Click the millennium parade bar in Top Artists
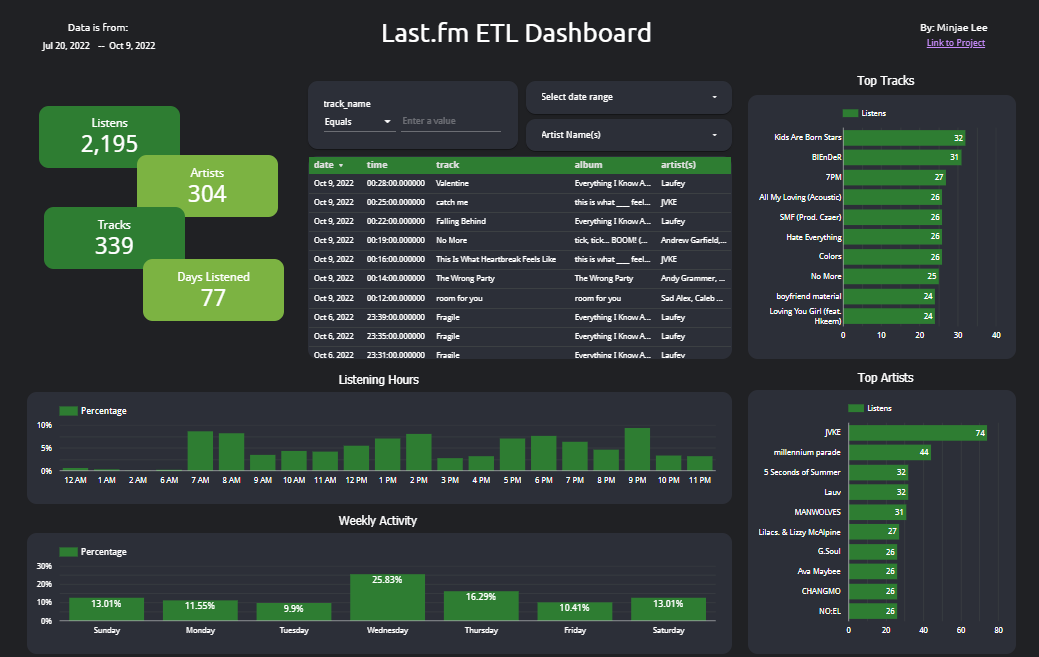This screenshot has height=657, width=1039. coord(889,453)
